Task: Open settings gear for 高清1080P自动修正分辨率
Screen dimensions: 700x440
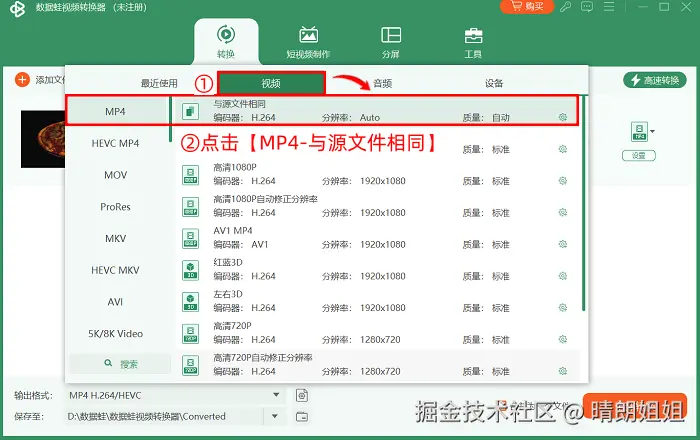Action: pyautogui.click(x=562, y=212)
